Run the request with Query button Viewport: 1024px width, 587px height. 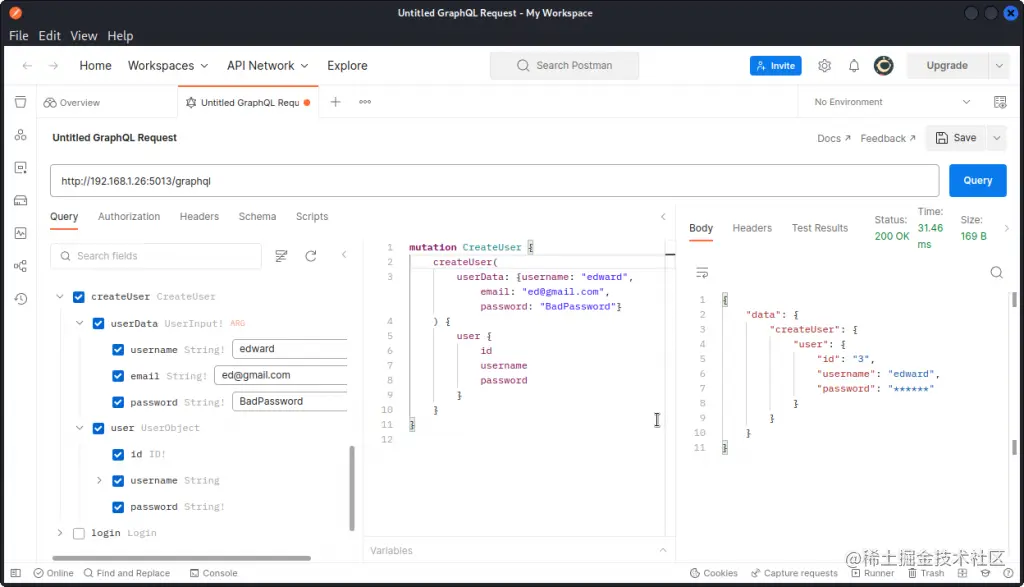[x=977, y=180]
